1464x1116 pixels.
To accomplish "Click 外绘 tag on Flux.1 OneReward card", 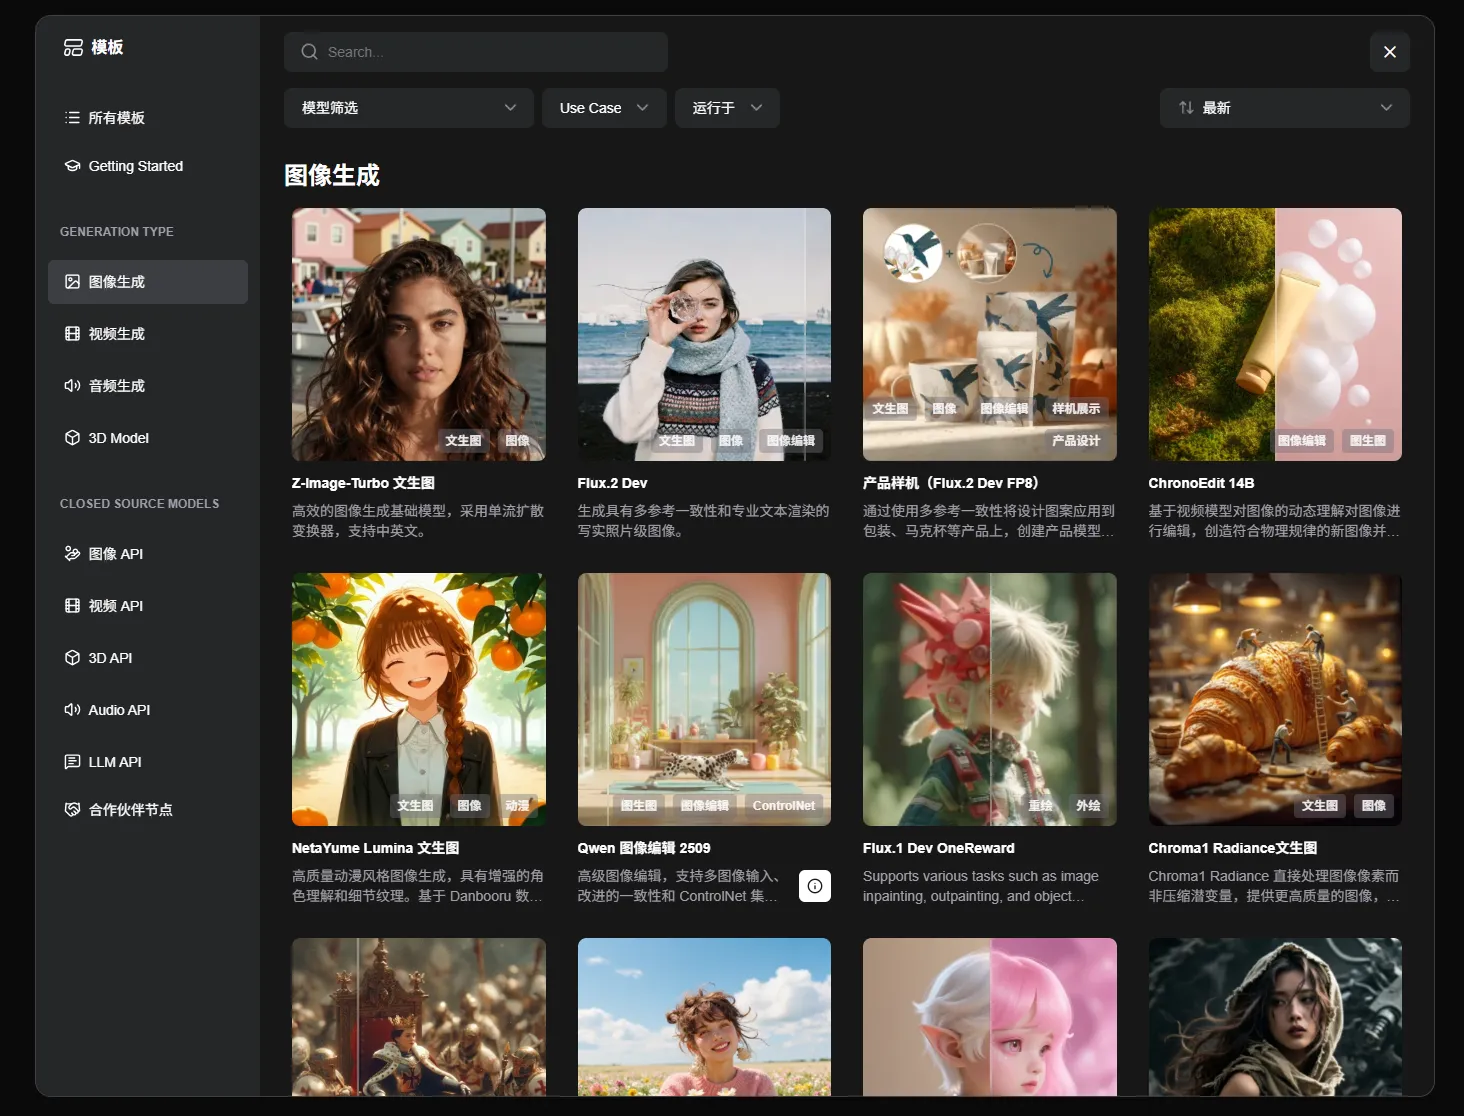I will pos(1088,806).
